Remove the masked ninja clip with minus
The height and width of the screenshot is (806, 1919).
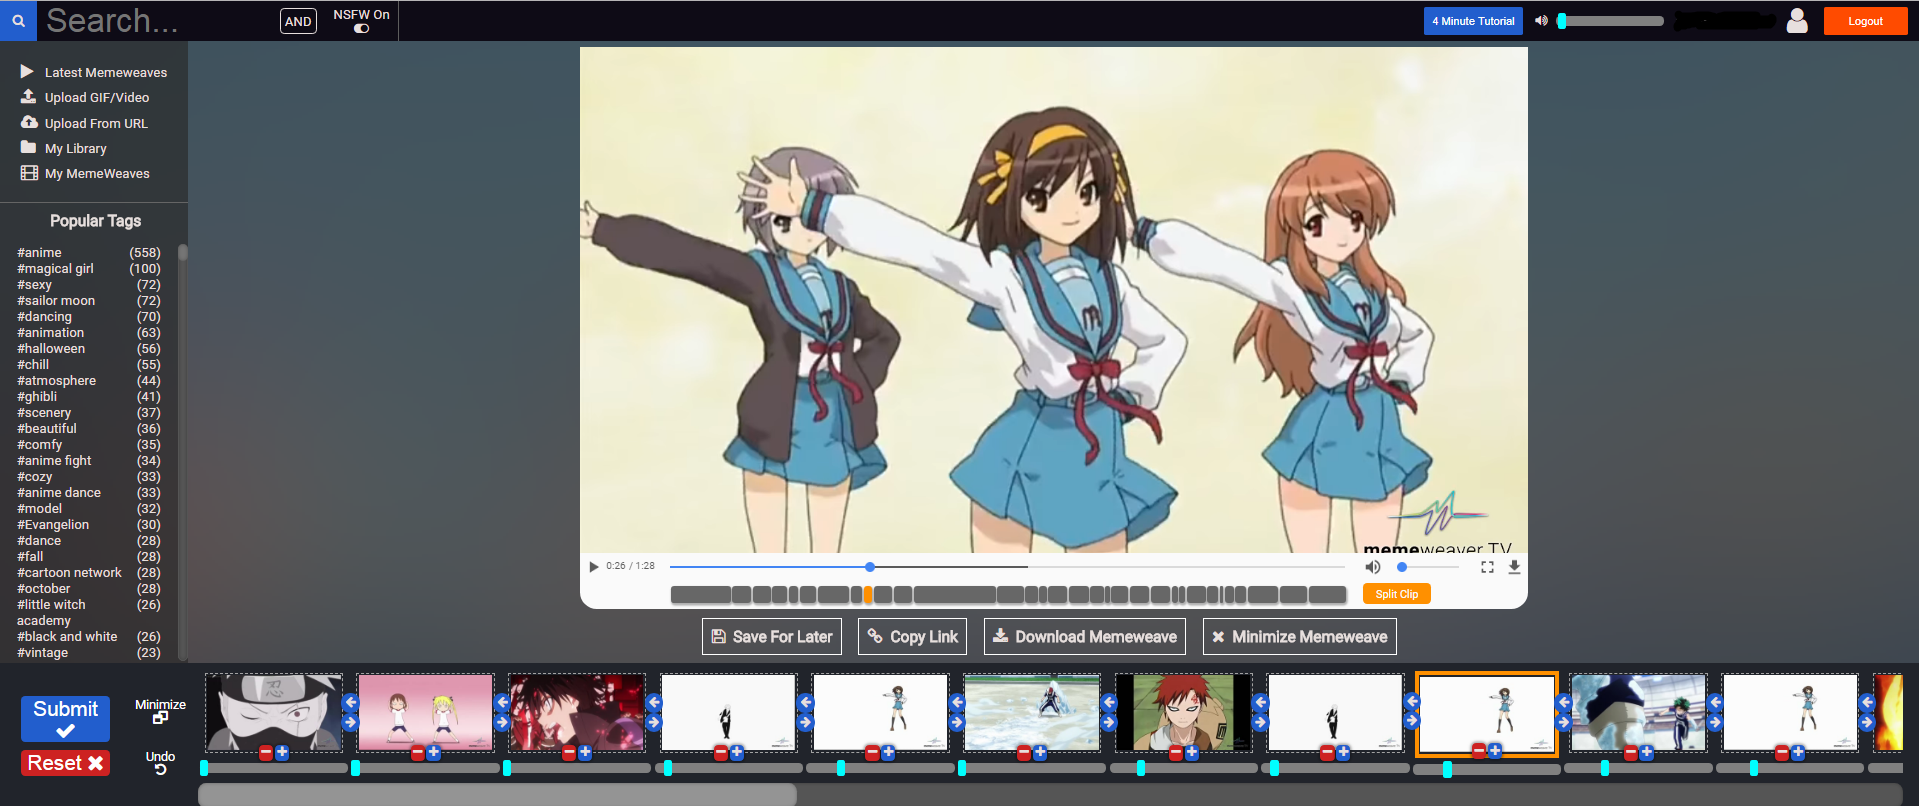click(266, 752)
